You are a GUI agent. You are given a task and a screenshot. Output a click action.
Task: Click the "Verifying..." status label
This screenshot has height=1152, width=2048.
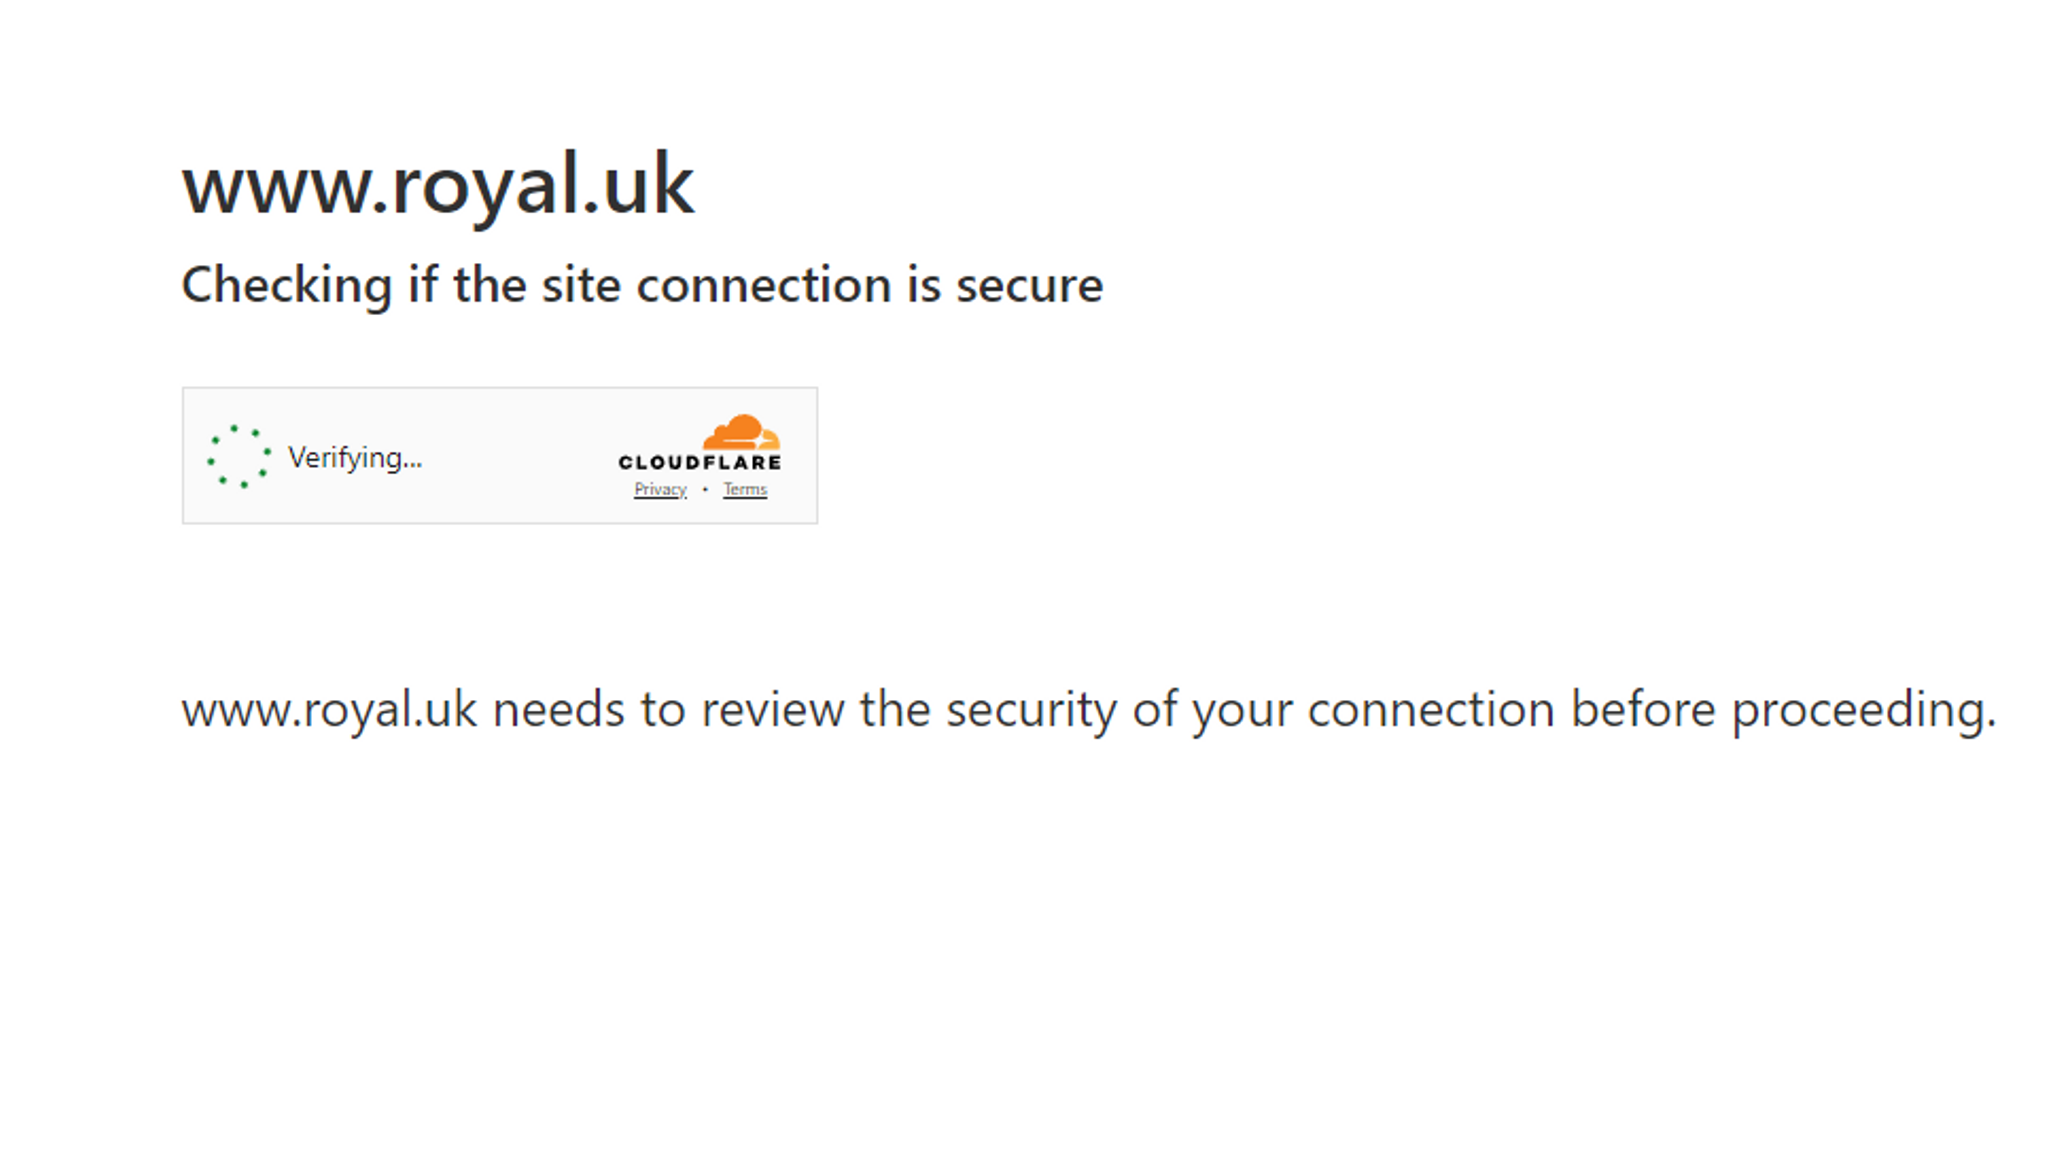point(355,458)
